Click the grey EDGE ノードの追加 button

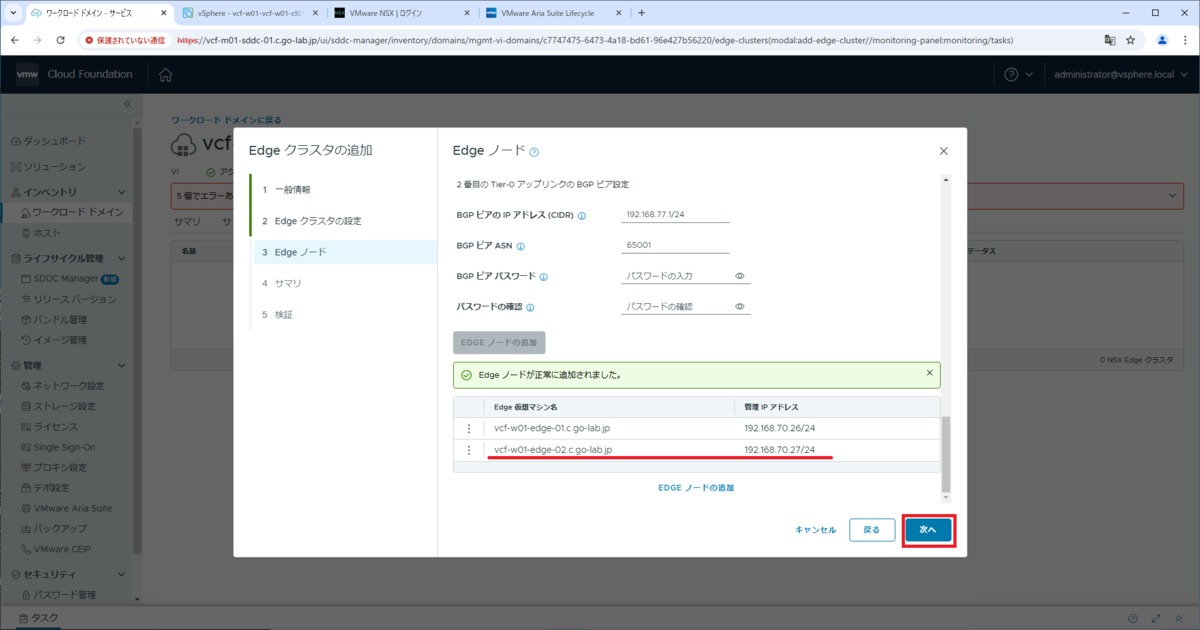(x=499, y=342)
